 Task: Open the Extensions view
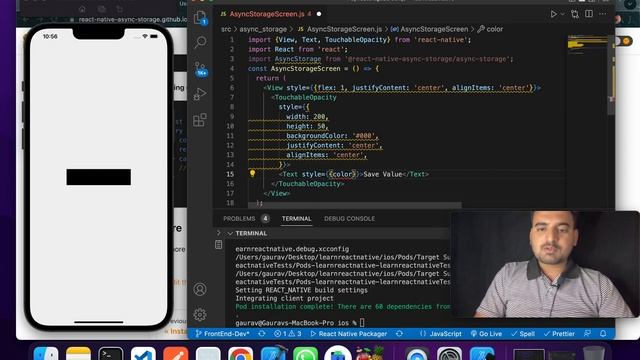(x=200, y=120)
